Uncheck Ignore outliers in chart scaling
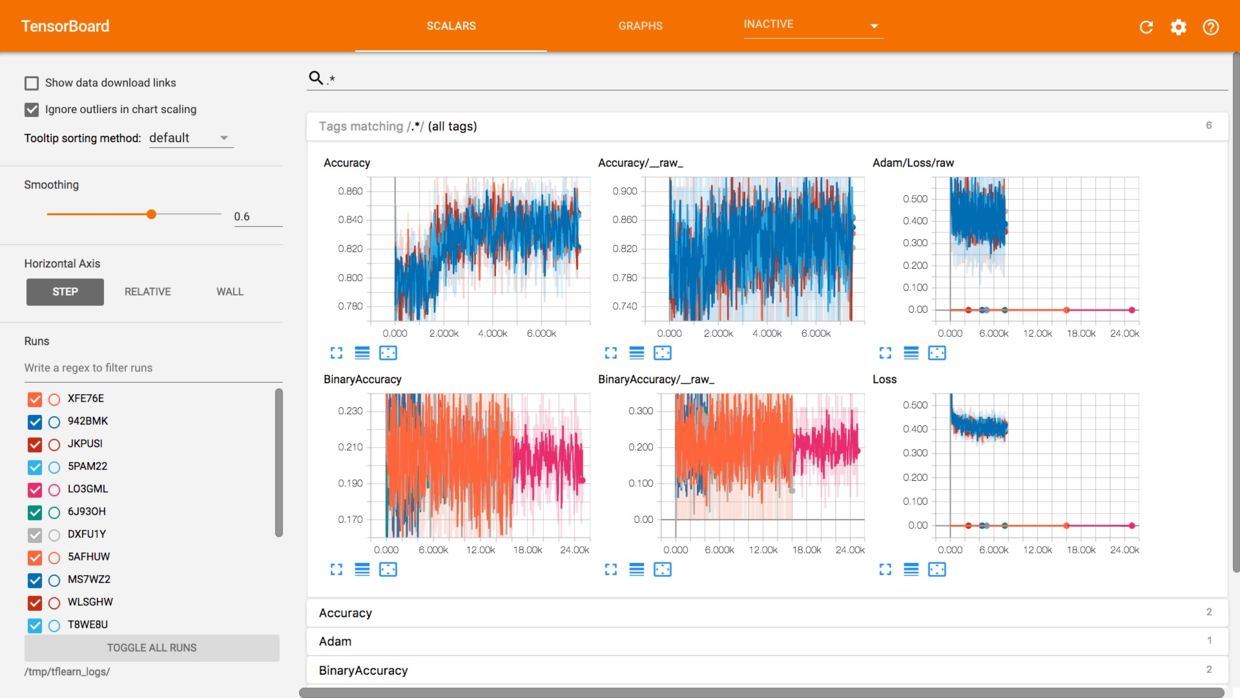 (x=32, y=109)
